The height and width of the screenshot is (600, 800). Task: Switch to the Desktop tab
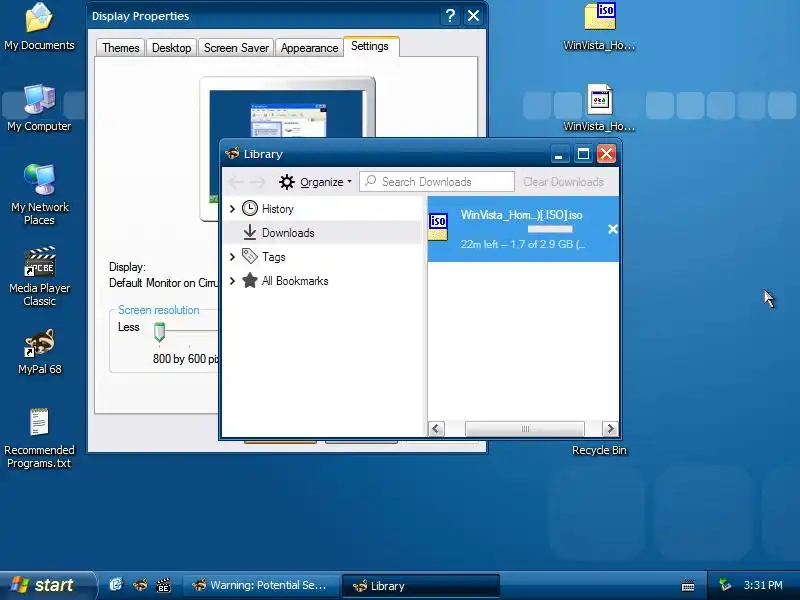pos(171,47)
